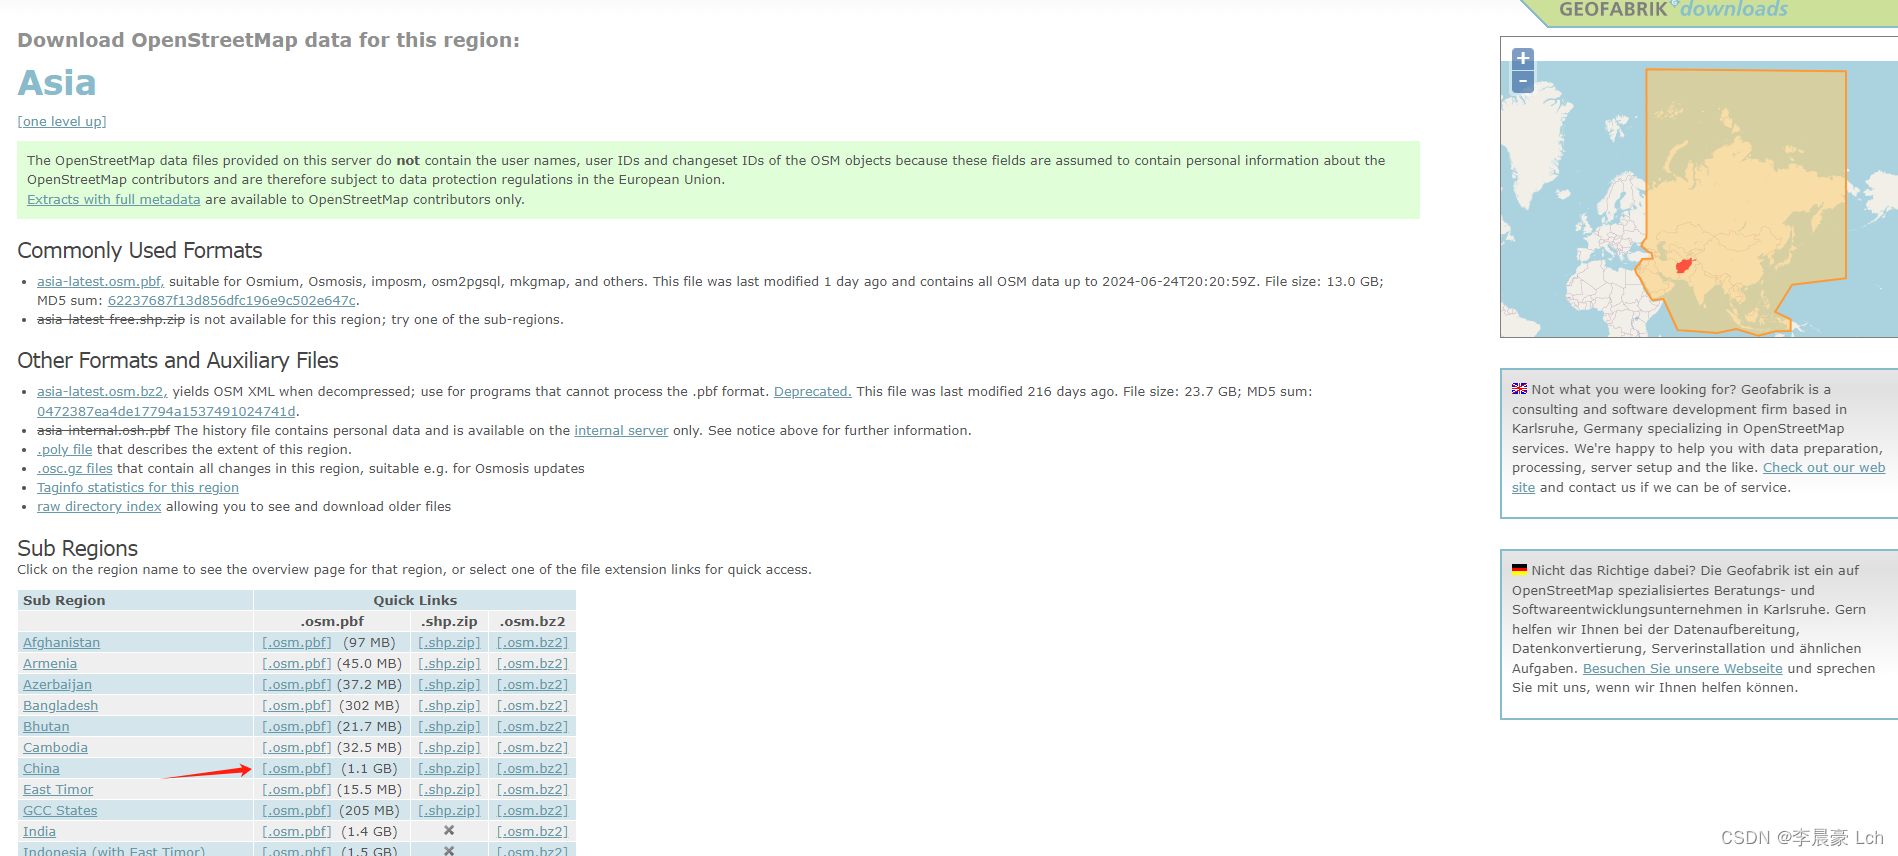Click the German flag icon

click(x=1519, y=570)
